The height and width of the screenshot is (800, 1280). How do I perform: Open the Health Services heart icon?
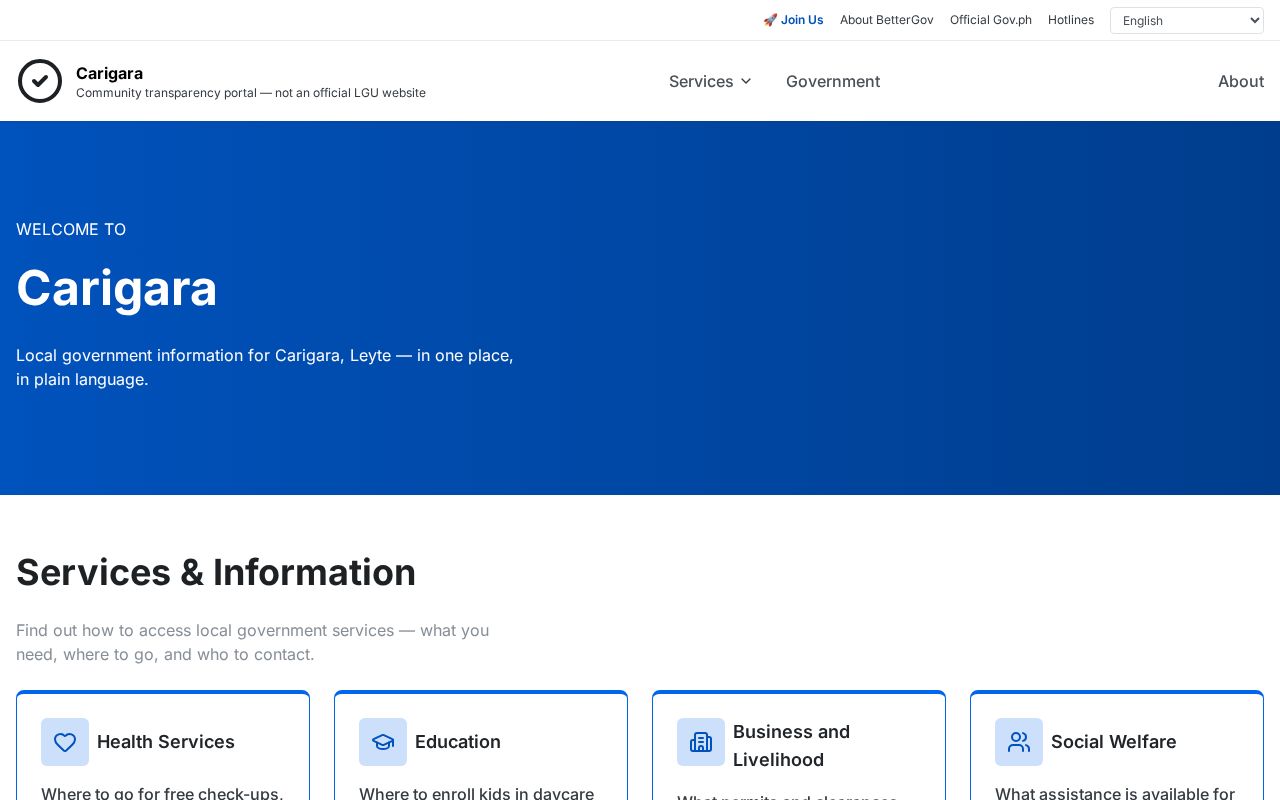click(65, 742)
